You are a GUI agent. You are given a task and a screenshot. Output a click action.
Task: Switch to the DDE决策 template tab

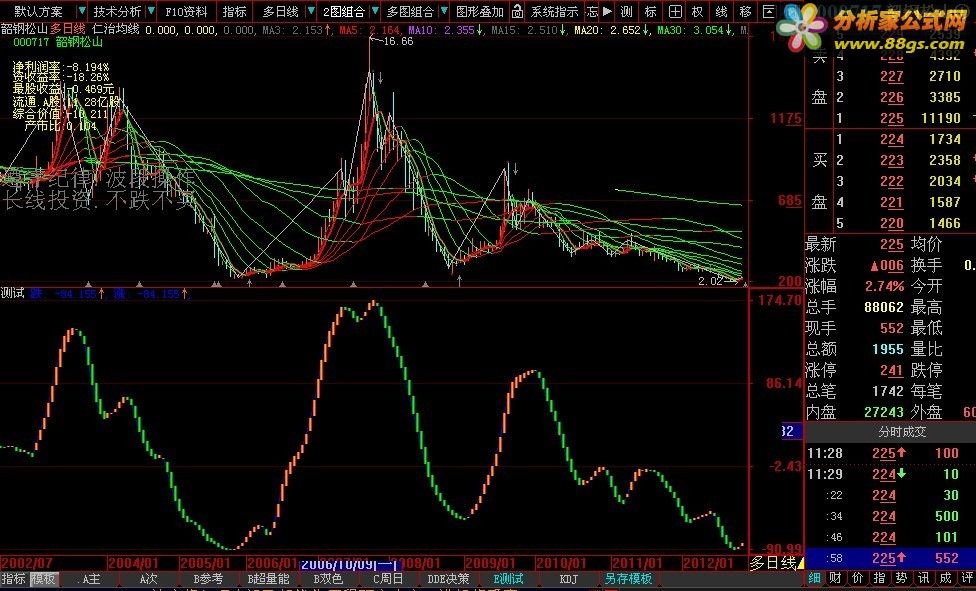click(x=447, y=579)
